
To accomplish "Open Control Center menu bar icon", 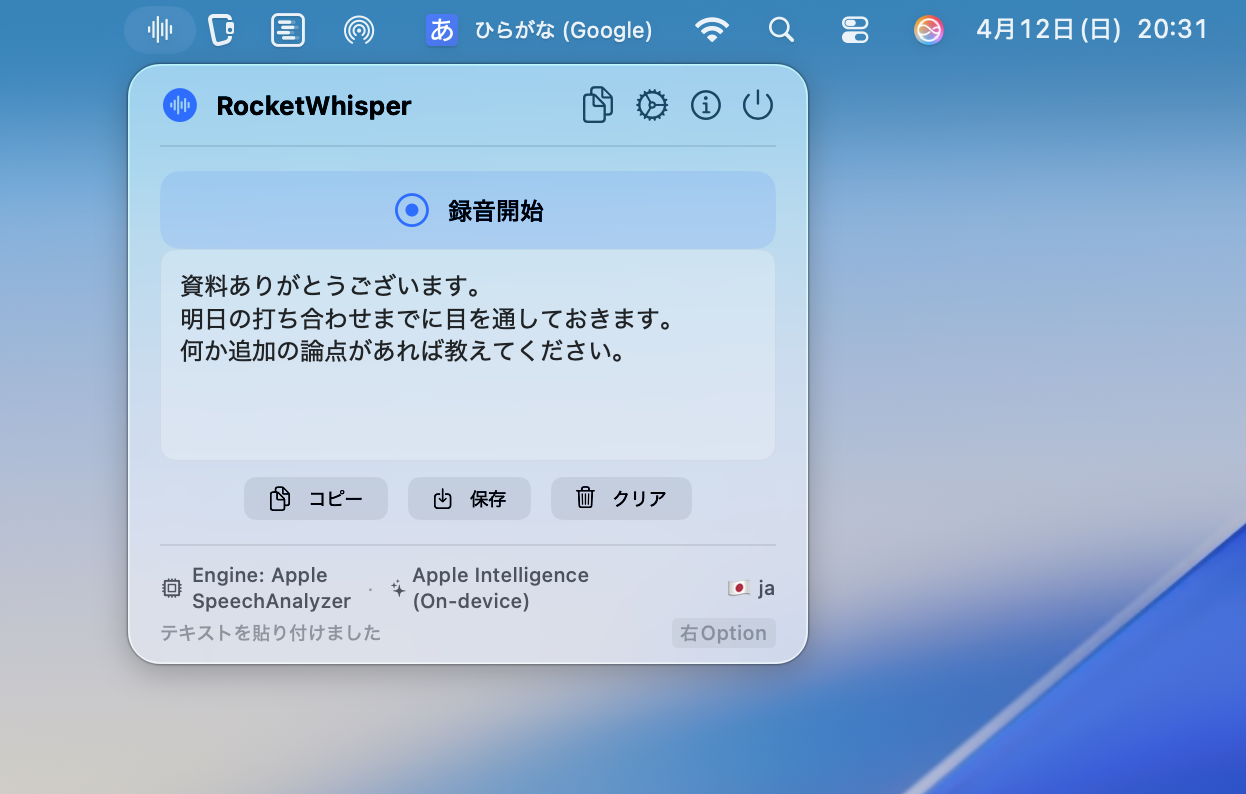I will (855, 30).
